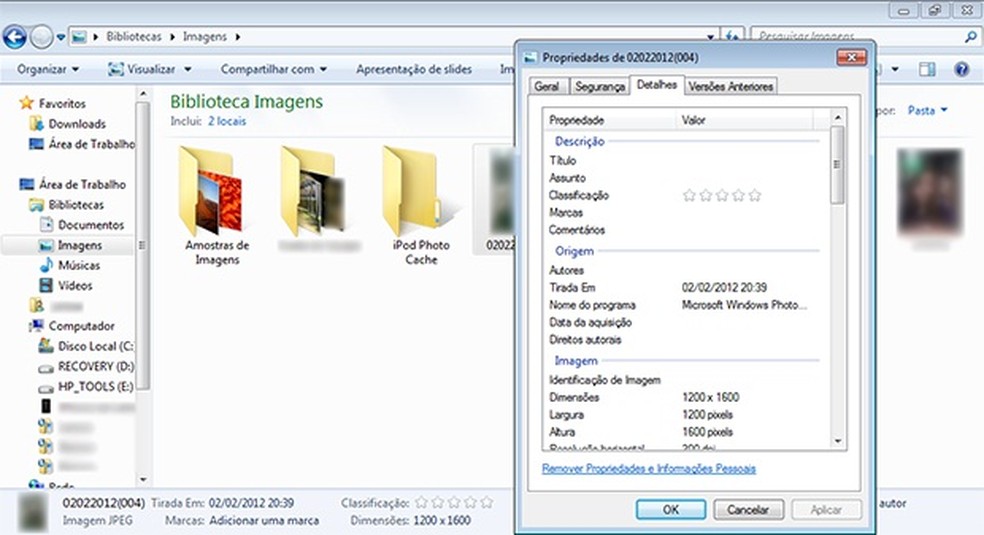984x535 pixels.
Task: Select Imagens library in the tree
Action: (70, 245)
